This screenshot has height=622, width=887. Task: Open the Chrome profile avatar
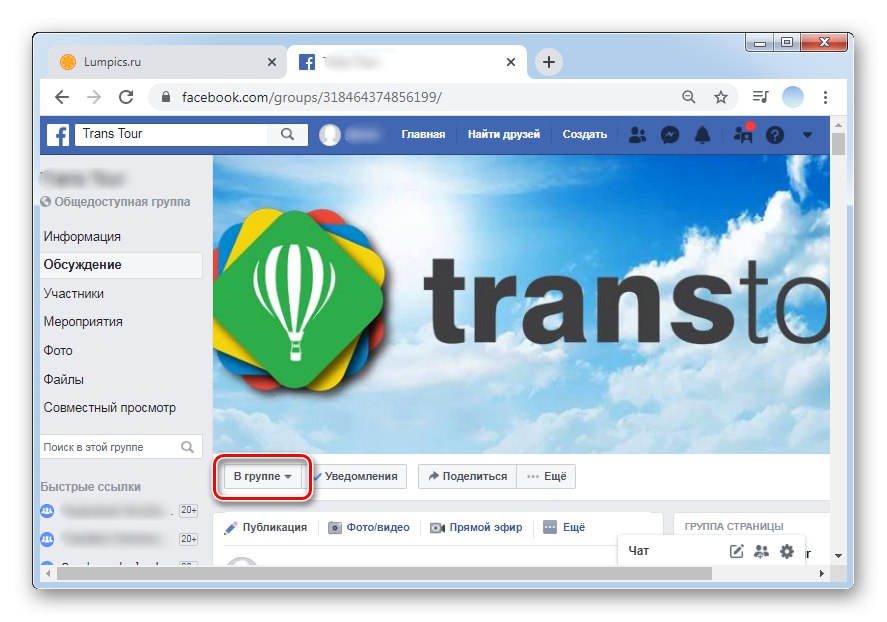pyautogui.click(x=793, y=97)
